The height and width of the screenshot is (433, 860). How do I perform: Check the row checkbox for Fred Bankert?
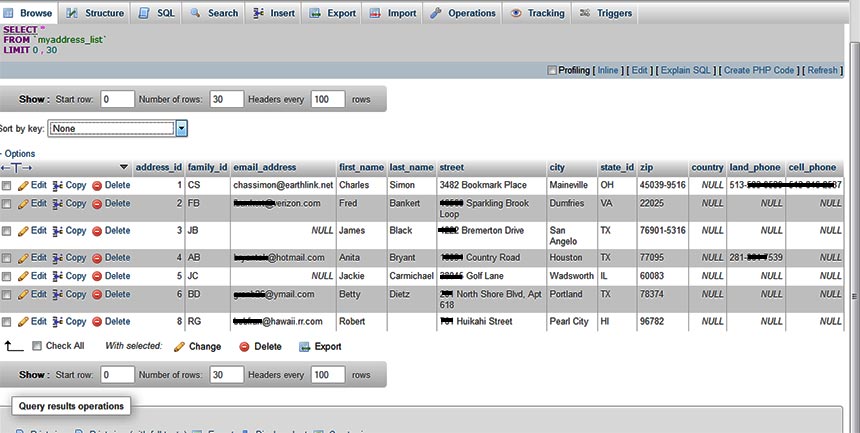point(6,205)
